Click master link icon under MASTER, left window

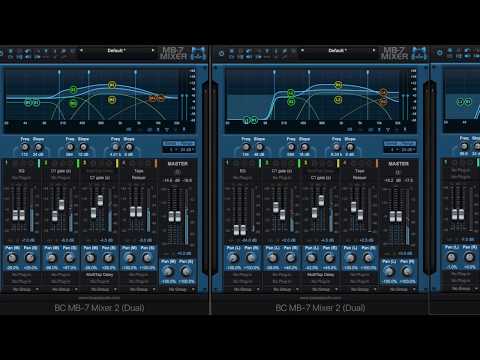[177, 172]
